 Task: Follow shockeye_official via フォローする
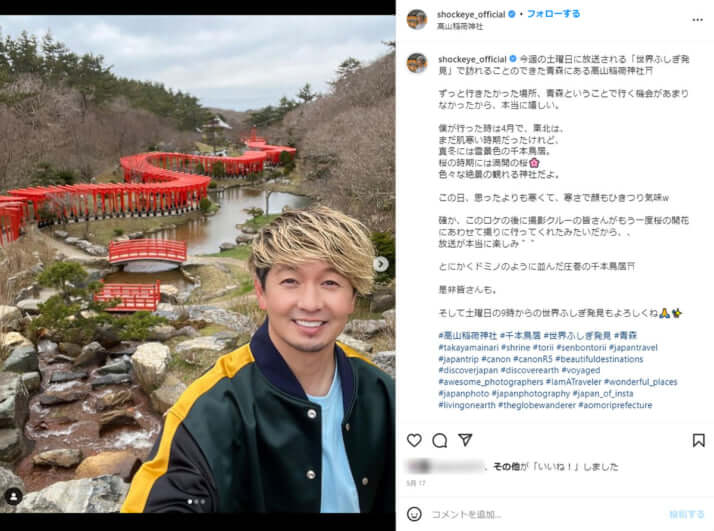(x=553, y=14)
